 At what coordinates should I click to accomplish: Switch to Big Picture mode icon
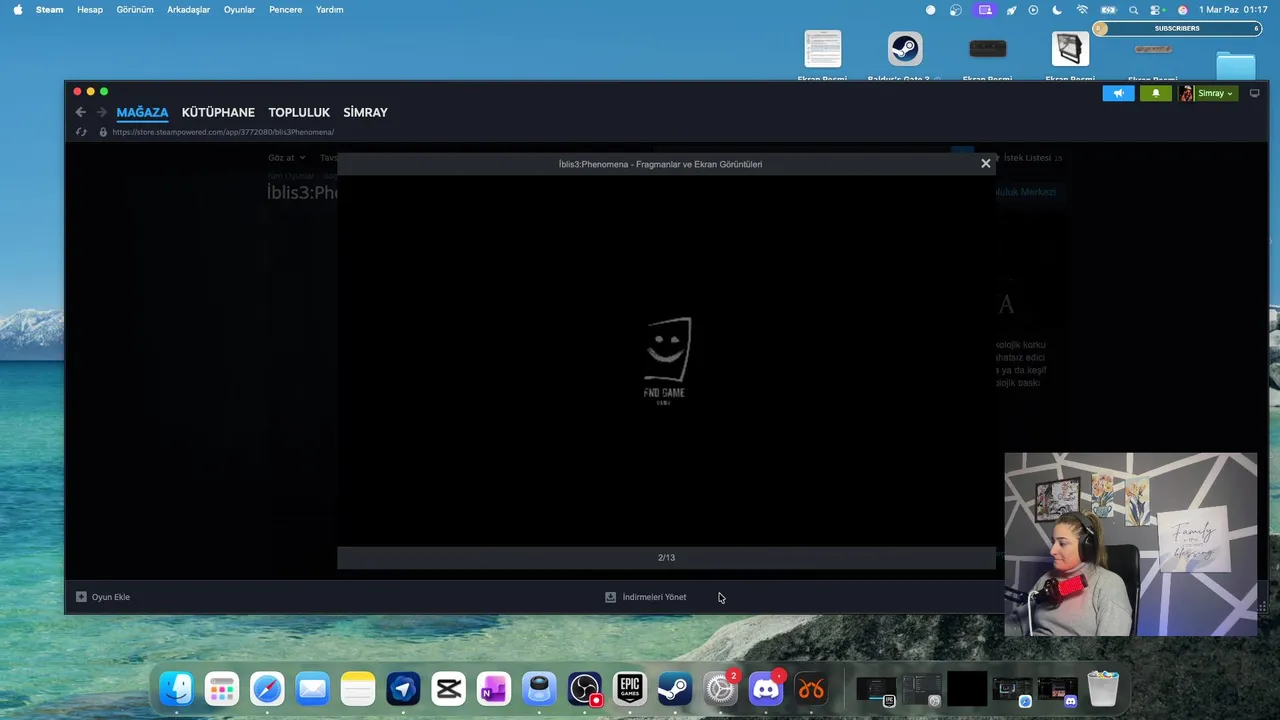(1254, 93)
